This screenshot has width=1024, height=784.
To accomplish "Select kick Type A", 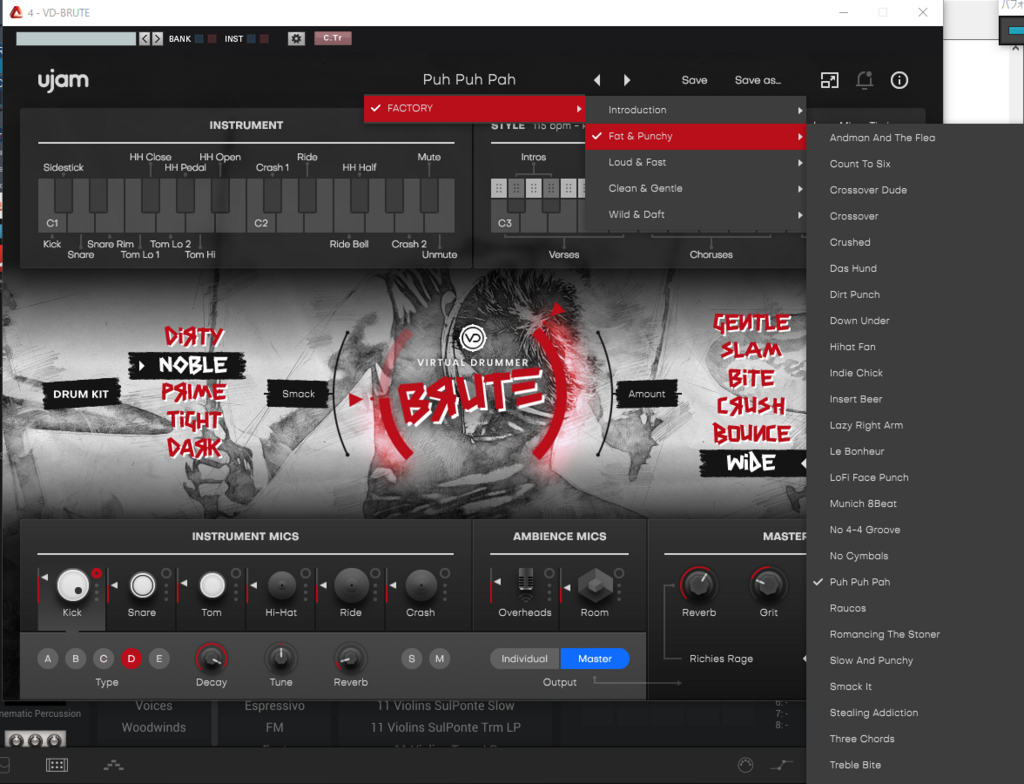I will click(48, 659).
